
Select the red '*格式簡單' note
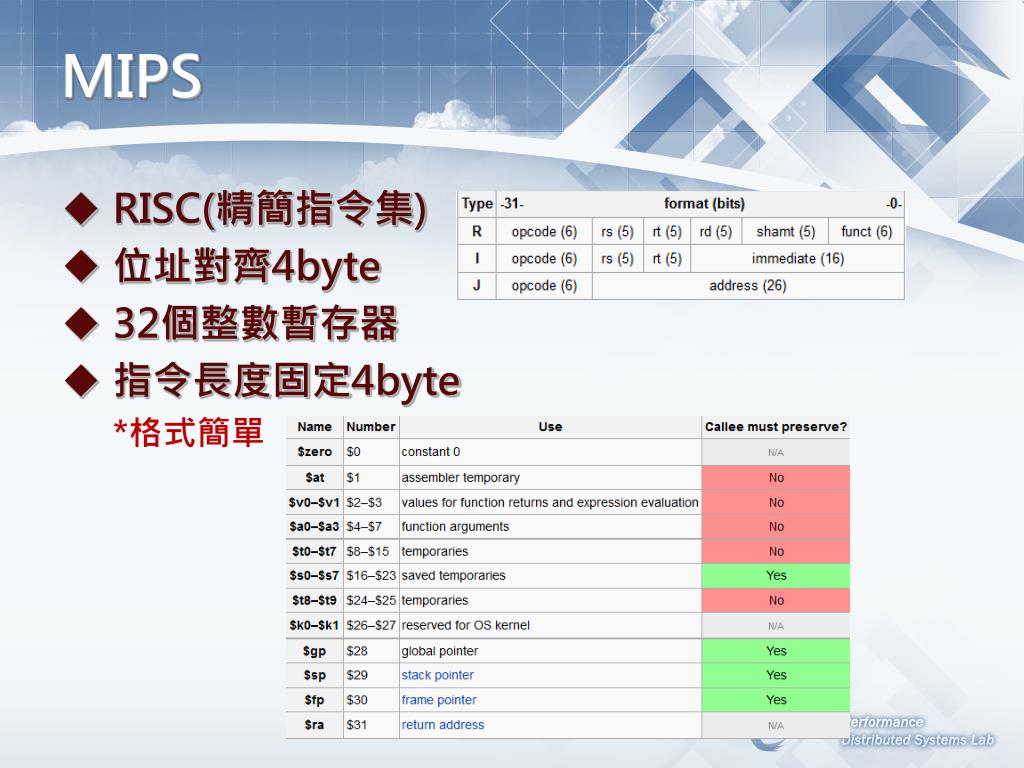(188, 432)
